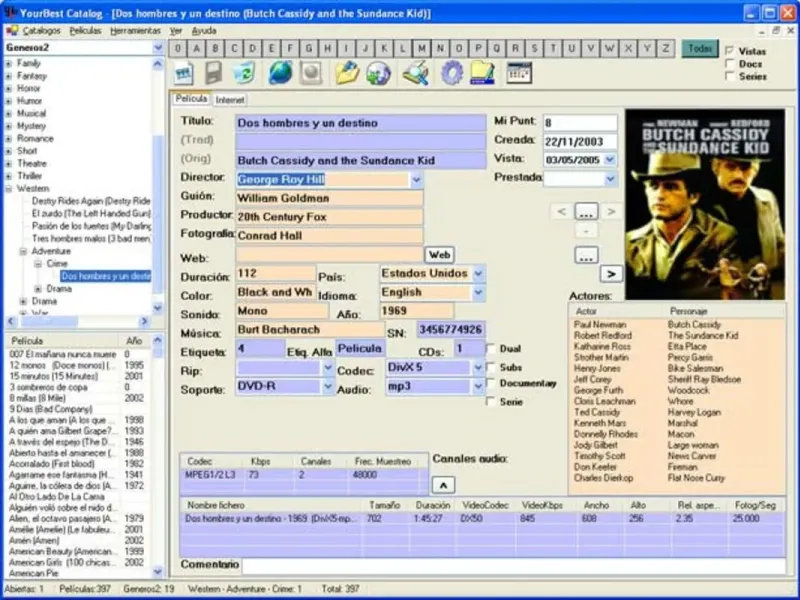Click the green recycle refresh toolbar icon

click(x=245, y=73)
